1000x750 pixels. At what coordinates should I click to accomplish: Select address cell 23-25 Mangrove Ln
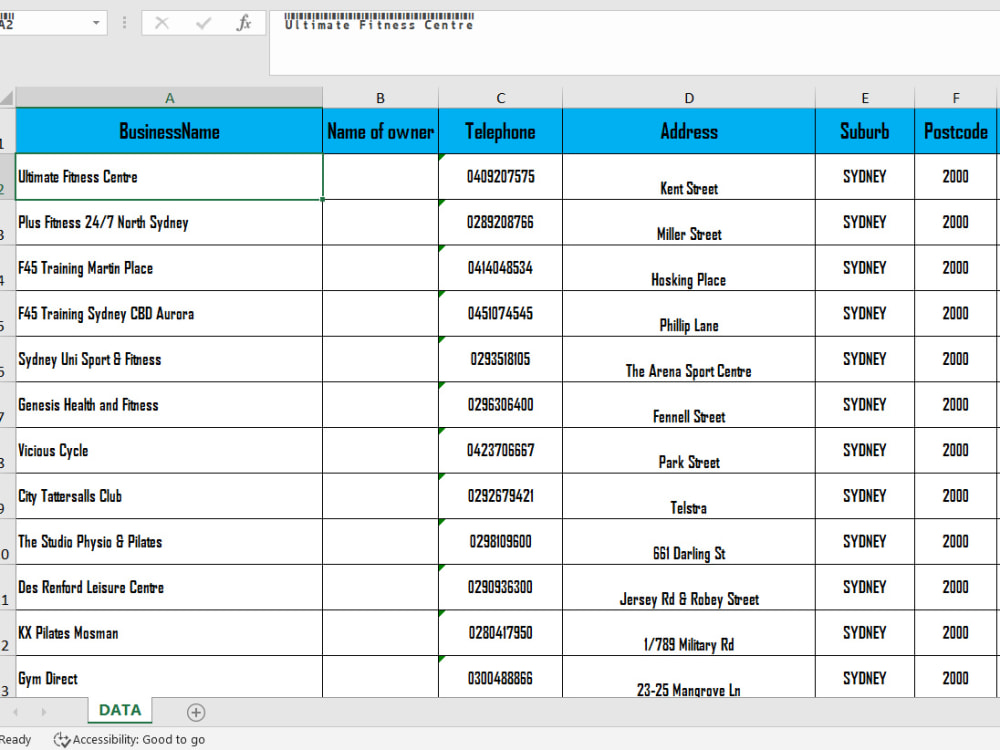689,677
